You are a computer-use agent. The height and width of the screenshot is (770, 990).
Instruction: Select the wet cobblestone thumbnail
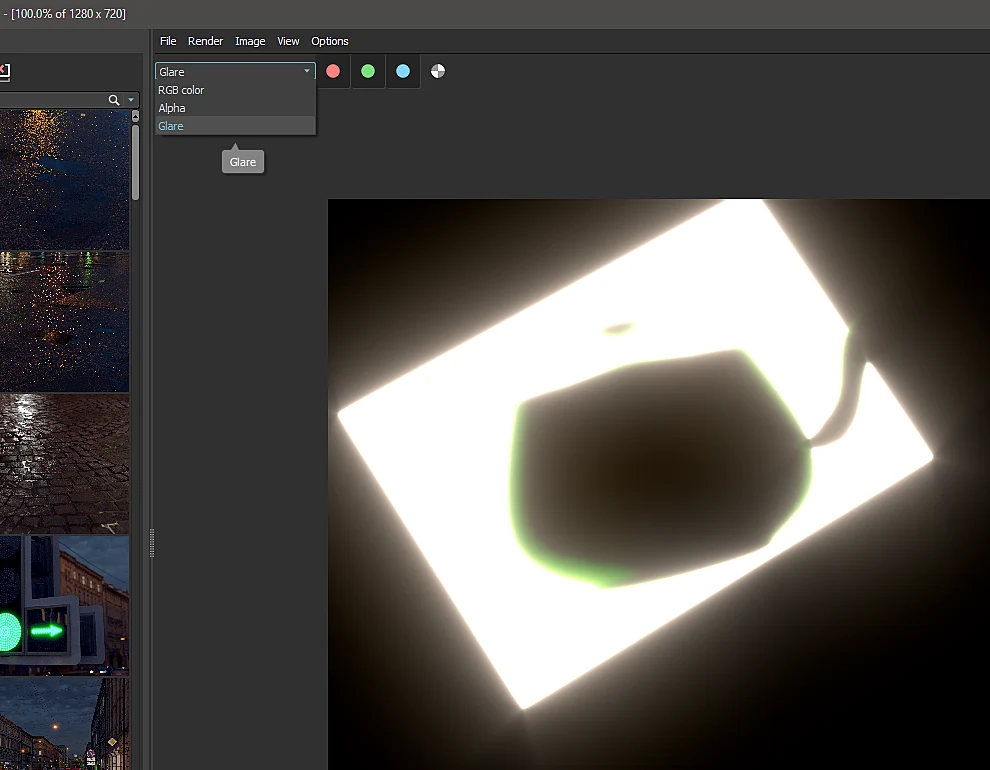tap(64, 464)
